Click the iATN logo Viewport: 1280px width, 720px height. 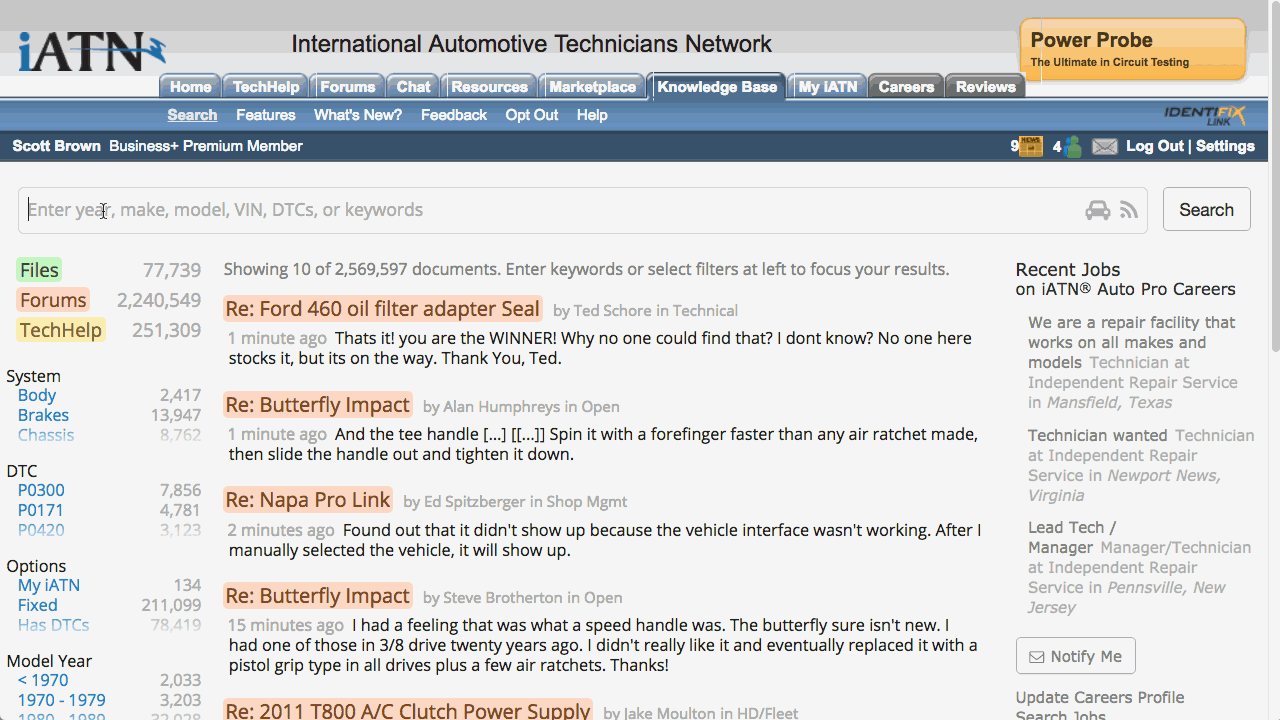click(92, 51)
